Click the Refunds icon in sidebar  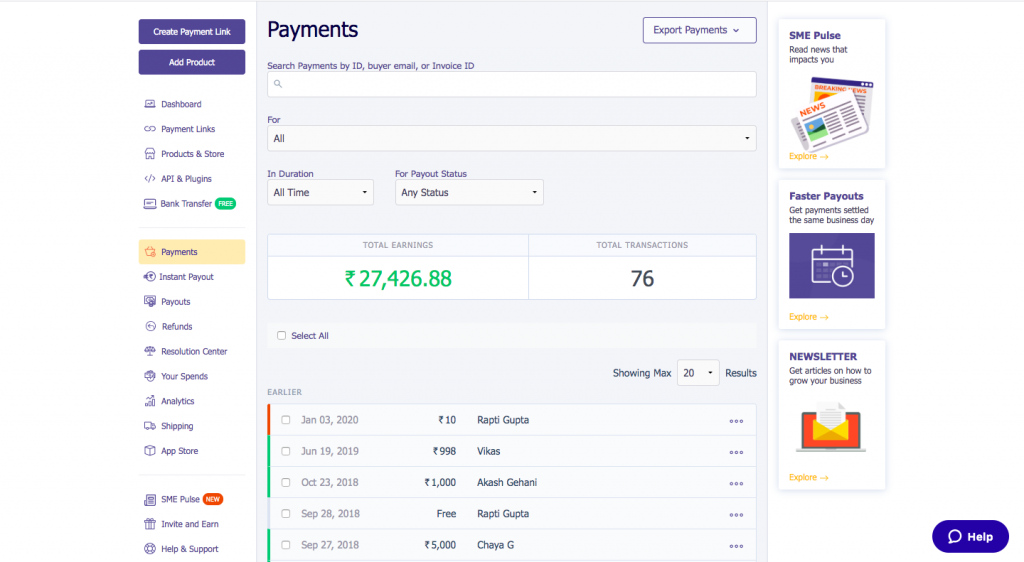click(150, 327)
